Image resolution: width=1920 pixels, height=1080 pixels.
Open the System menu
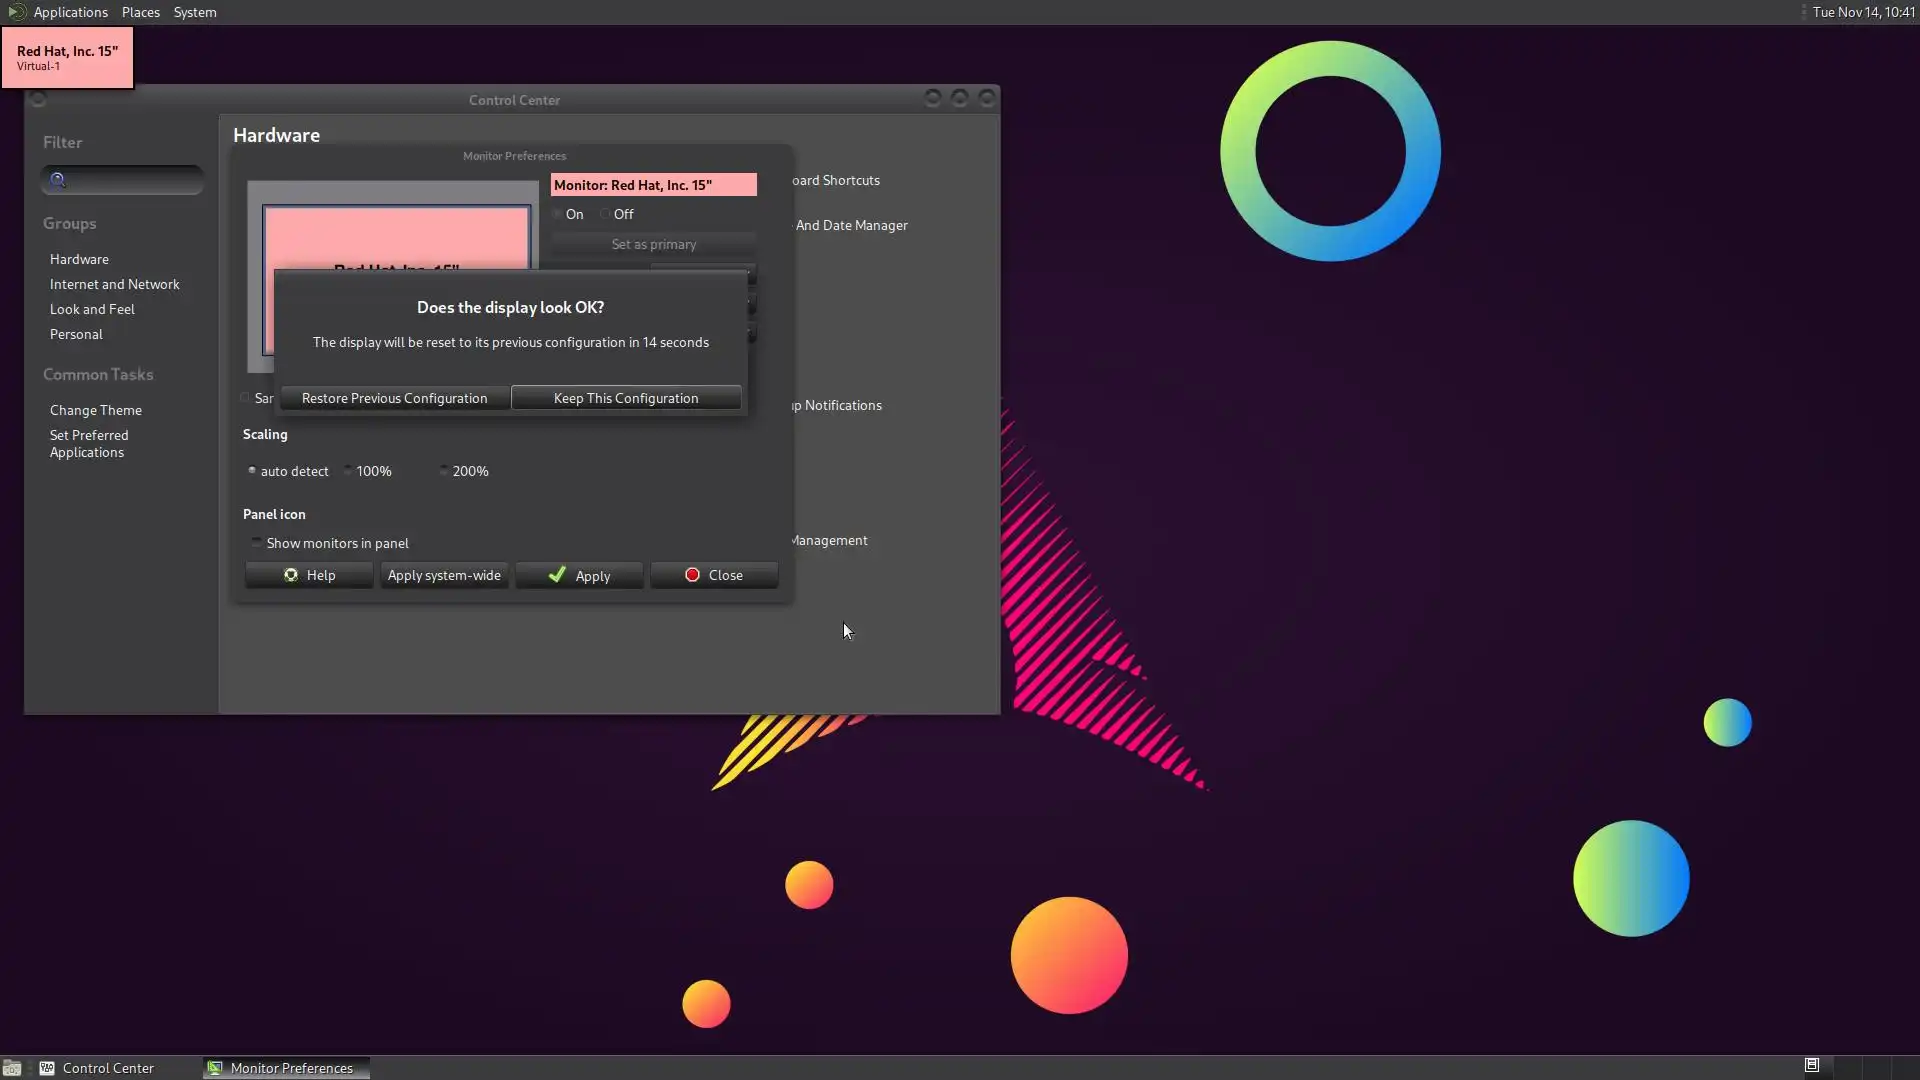pos(194,12)
